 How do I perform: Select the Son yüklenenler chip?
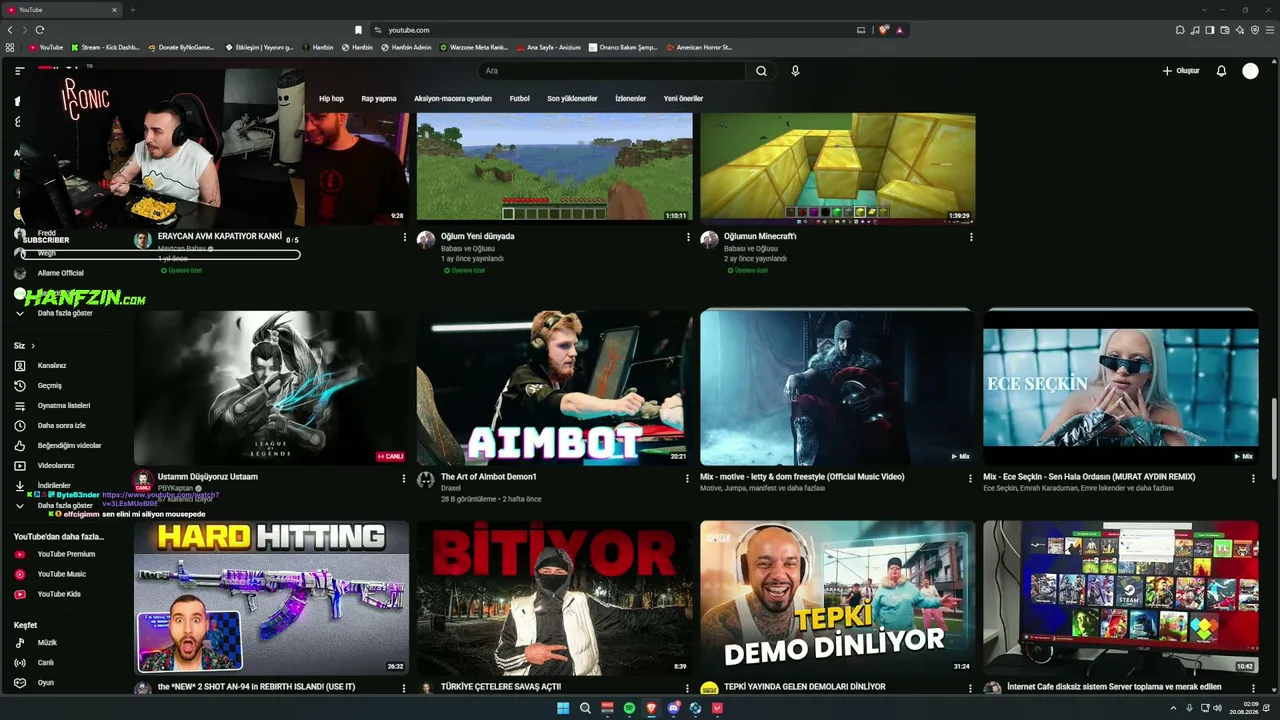(572, 99)
